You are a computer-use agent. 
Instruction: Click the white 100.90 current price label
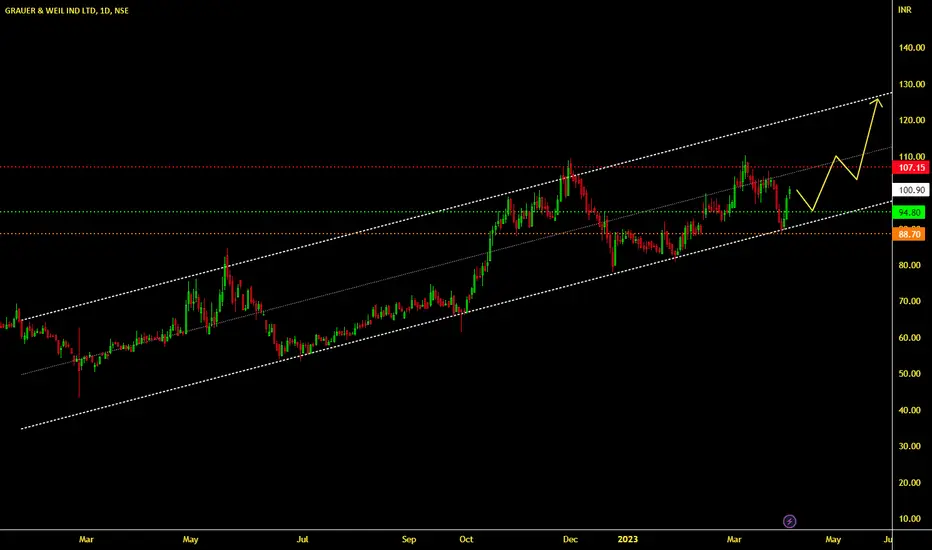coord(911,190)
